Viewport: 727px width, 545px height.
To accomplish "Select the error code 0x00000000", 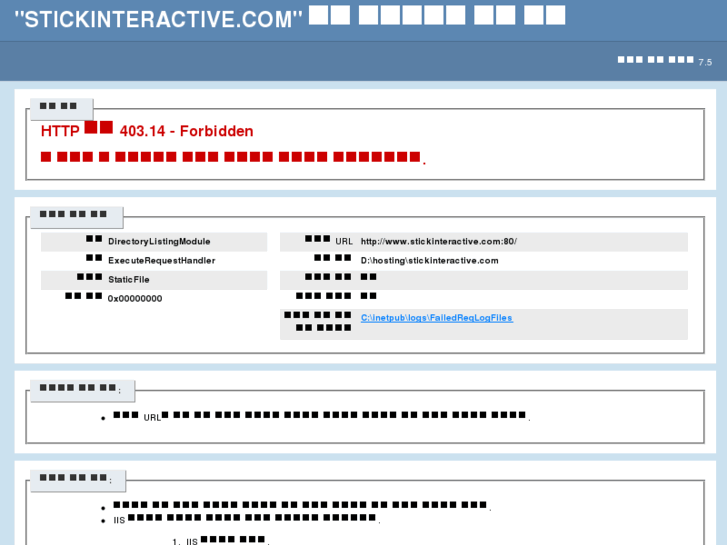I will 135,299.
